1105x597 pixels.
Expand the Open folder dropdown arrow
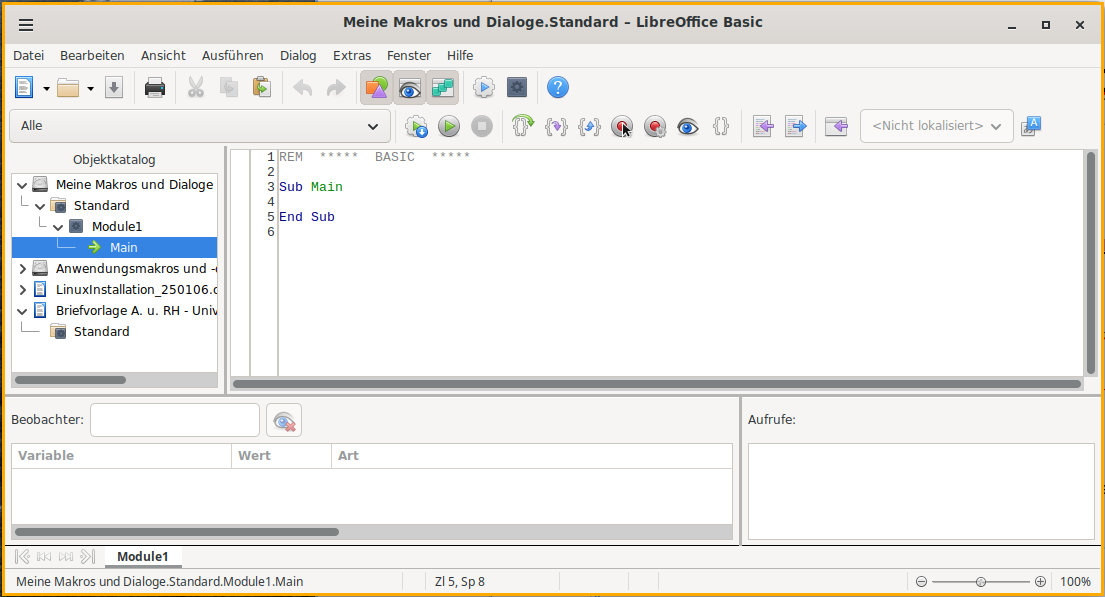coord(90,88)
